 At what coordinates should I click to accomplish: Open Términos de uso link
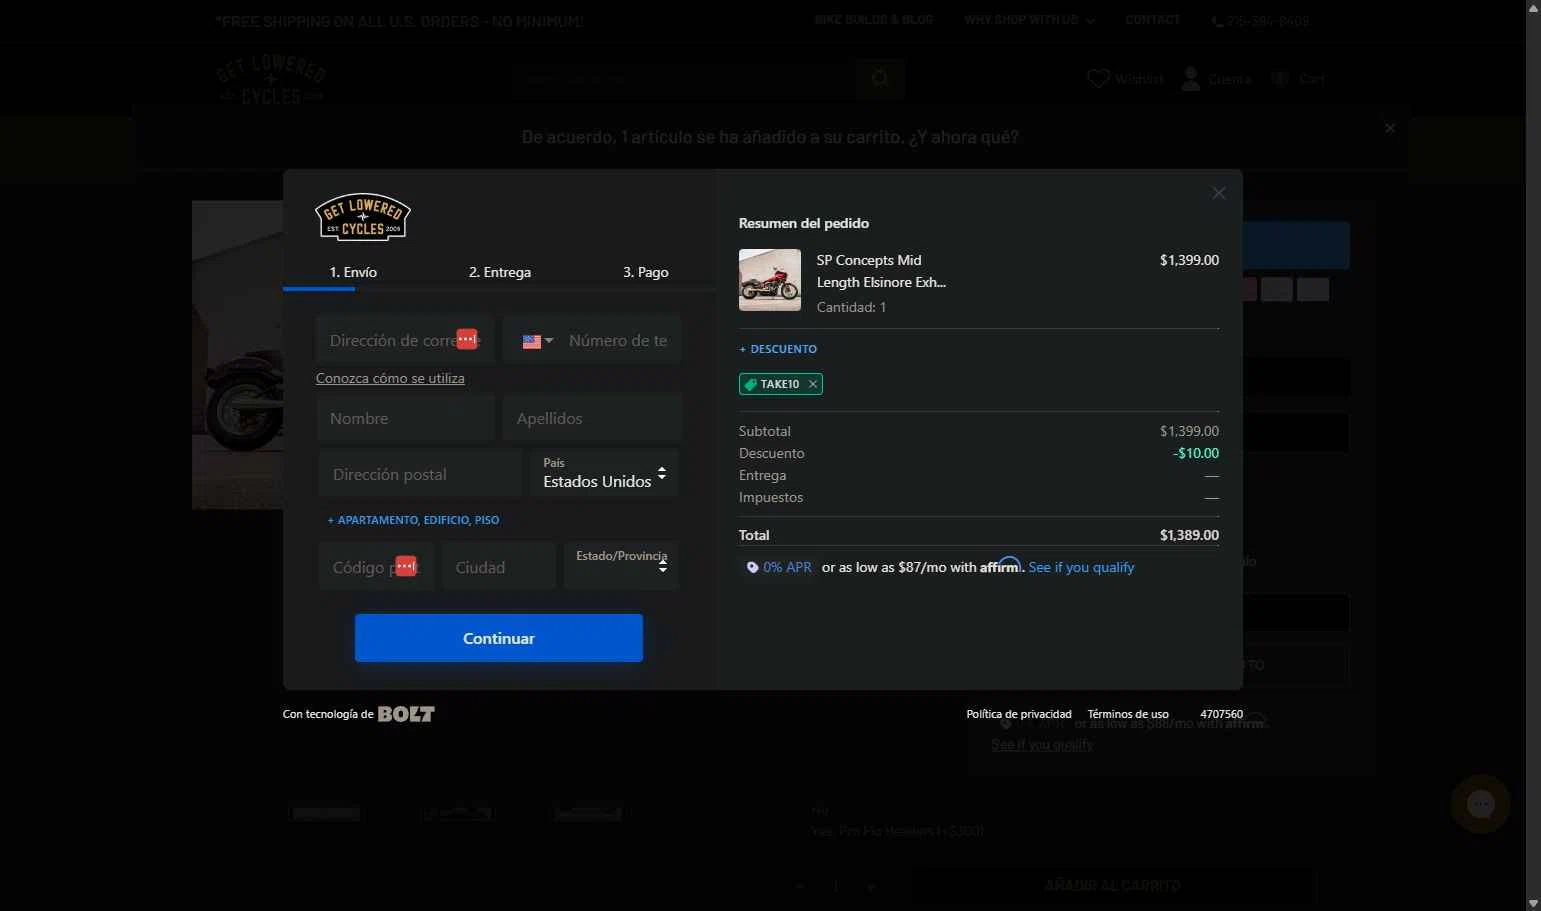coord(1128,714)
